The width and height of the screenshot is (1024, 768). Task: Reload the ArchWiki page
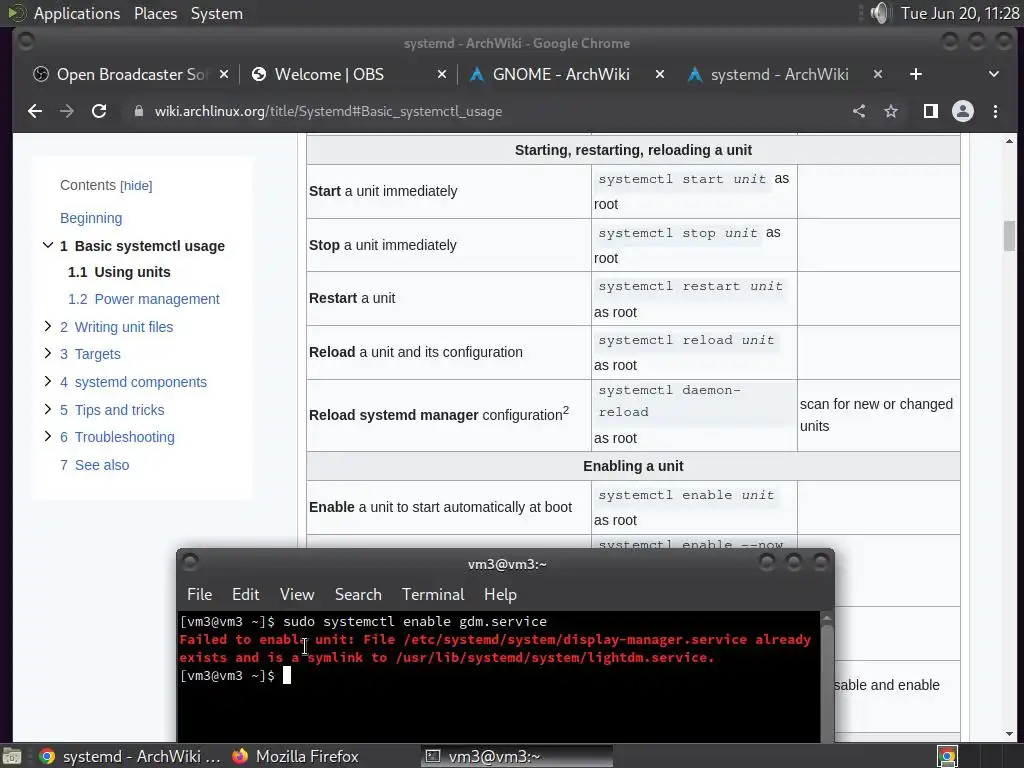[99, 112]
